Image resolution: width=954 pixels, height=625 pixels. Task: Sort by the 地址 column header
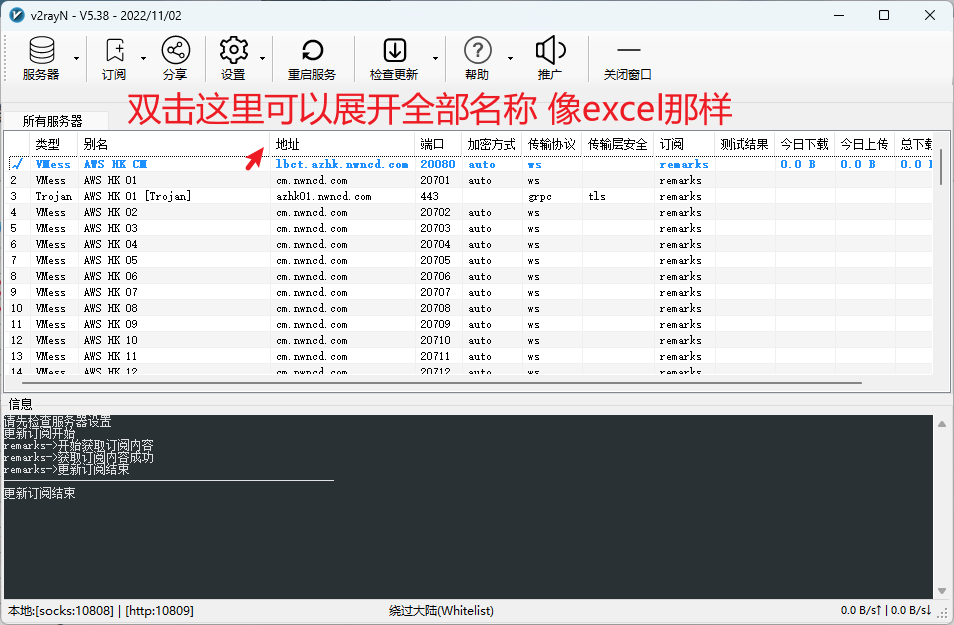pyautogui.click(x=342, y=144)
